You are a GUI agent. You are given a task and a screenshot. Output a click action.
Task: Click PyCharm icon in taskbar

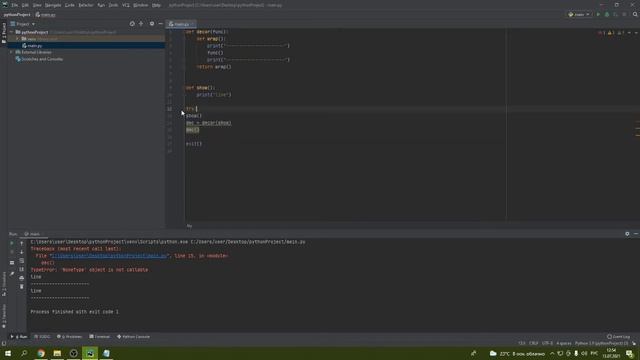[90, 353]
